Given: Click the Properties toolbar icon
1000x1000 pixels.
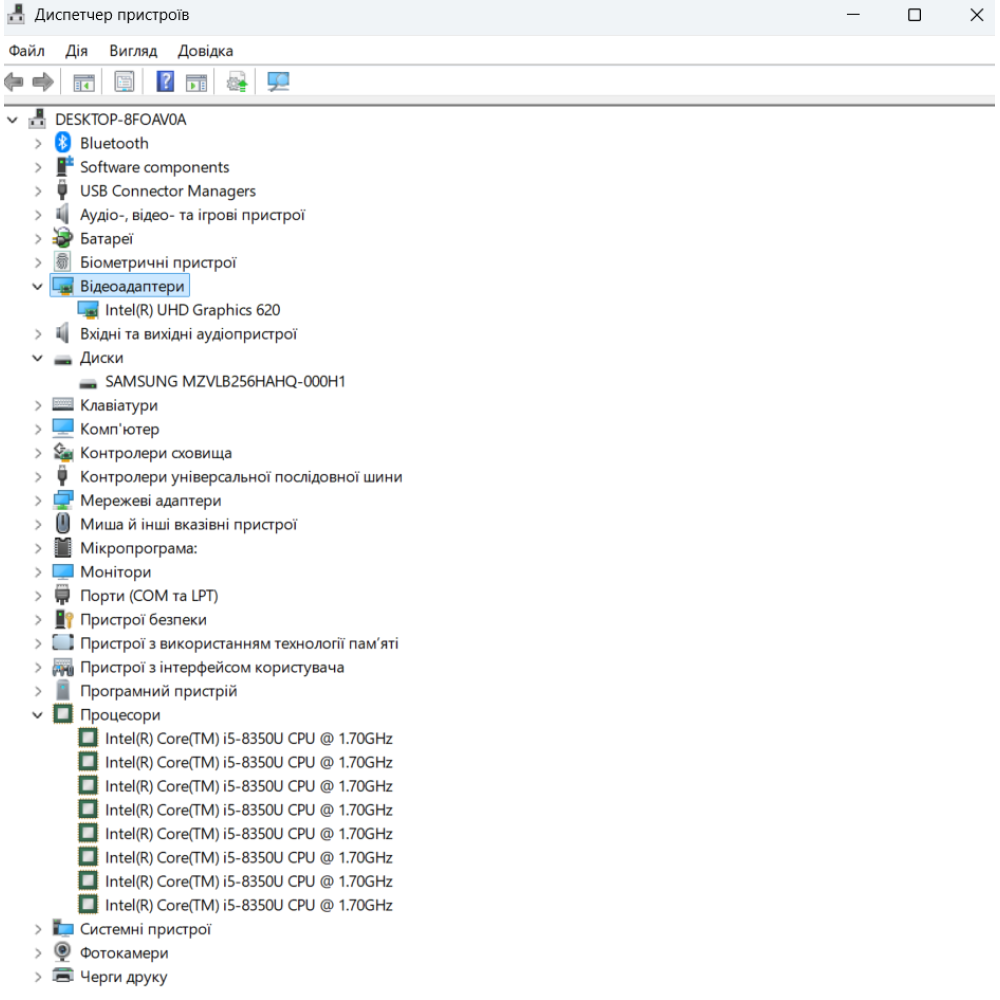Looking at the screenshot, I should 125,83.
